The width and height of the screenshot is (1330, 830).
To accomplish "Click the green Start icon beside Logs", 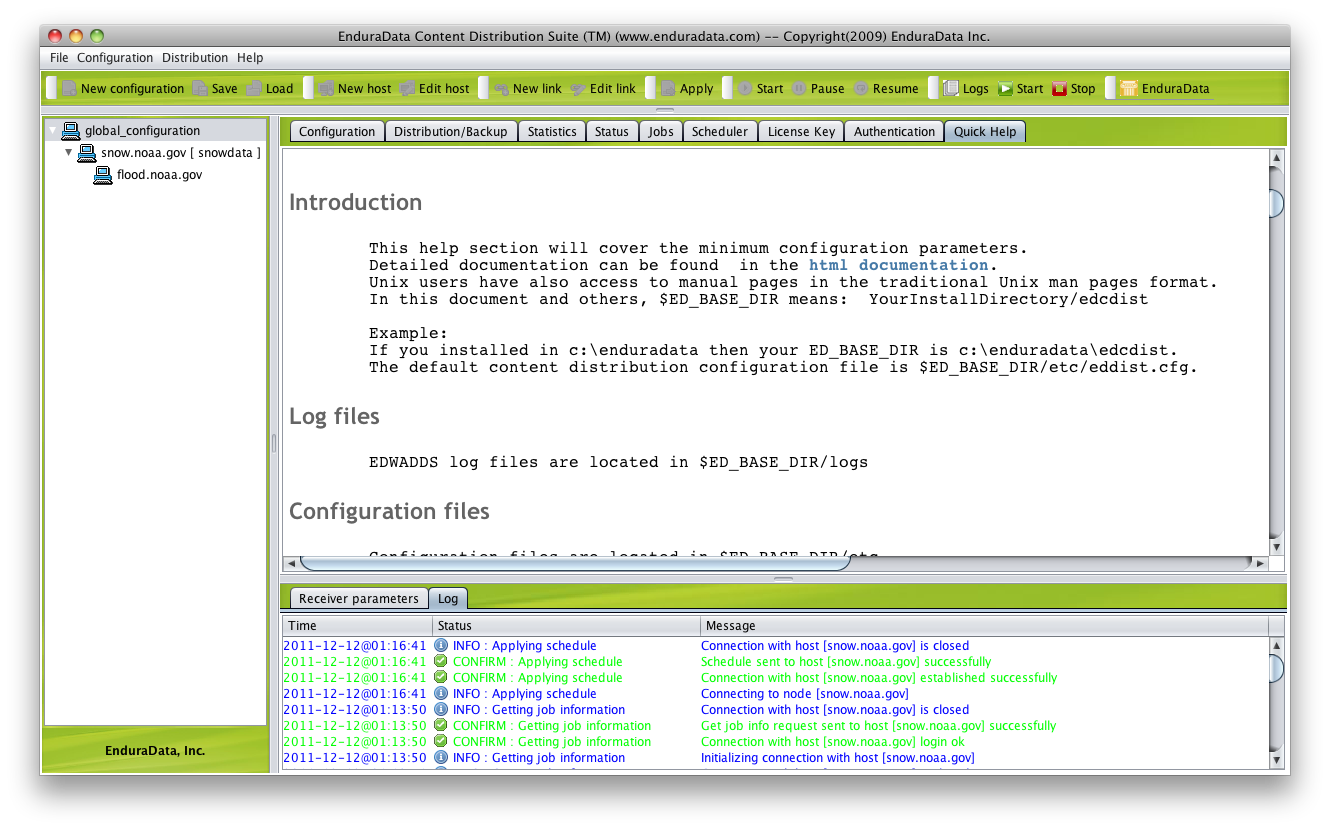I will tap(1006, 88).
